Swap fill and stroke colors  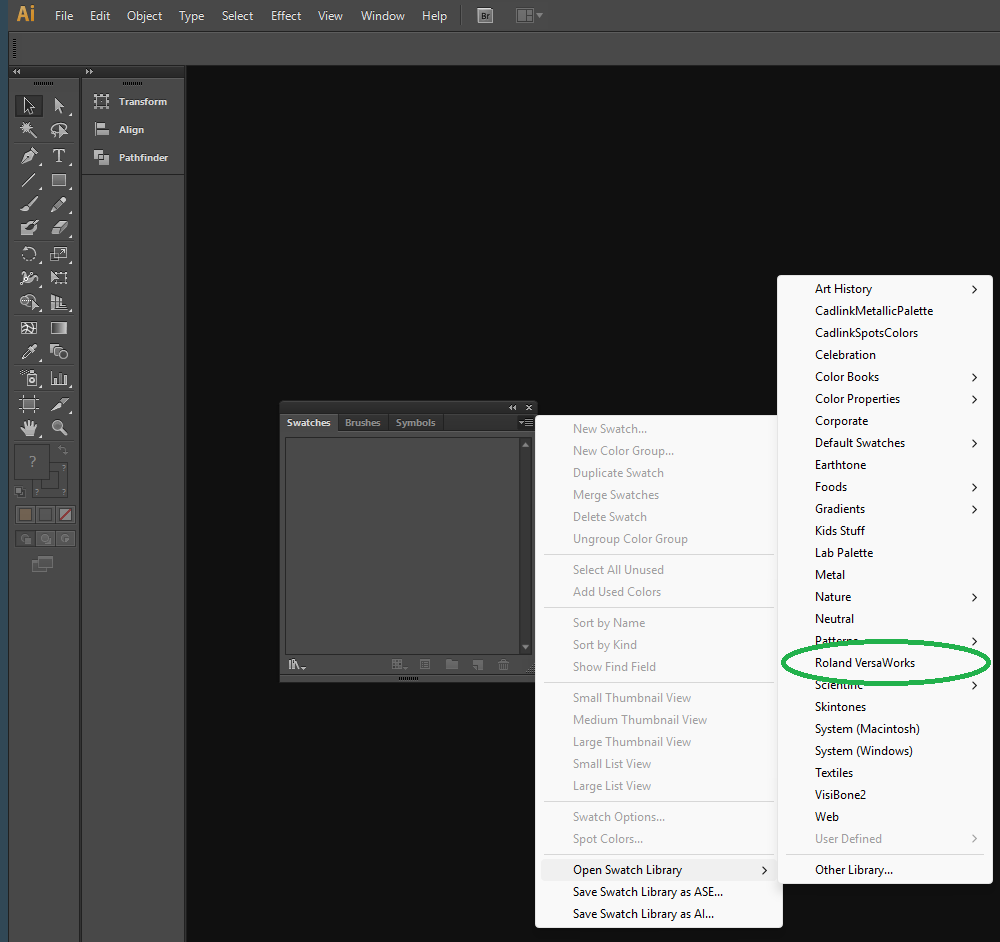click(x=63, y=451)
